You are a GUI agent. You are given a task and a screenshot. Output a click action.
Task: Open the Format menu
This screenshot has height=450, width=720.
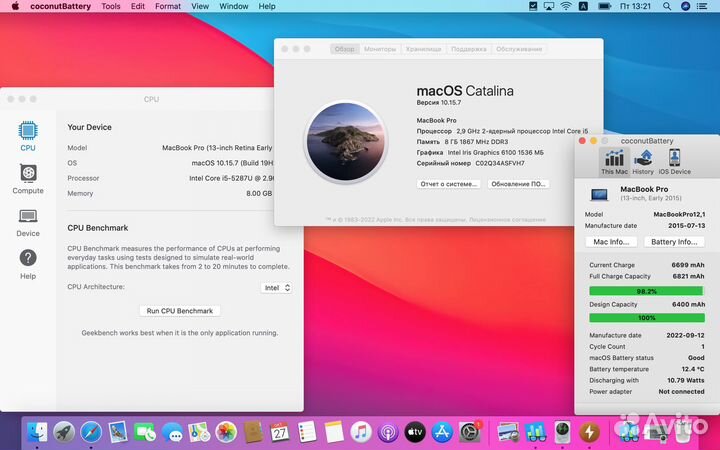(168, 6)
